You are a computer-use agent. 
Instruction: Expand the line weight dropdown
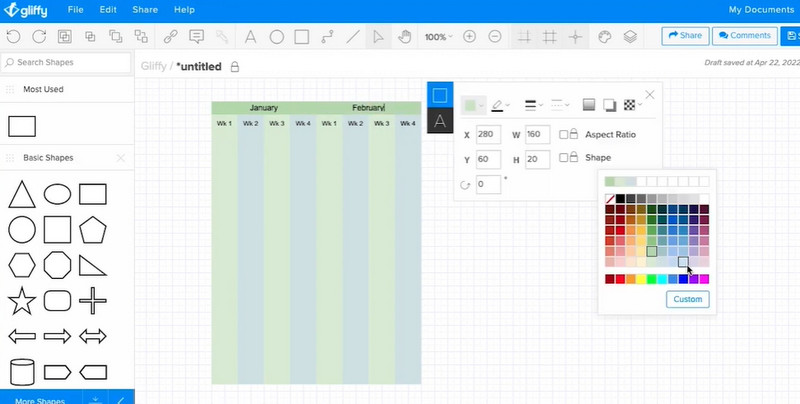click(x=534, y=105)
